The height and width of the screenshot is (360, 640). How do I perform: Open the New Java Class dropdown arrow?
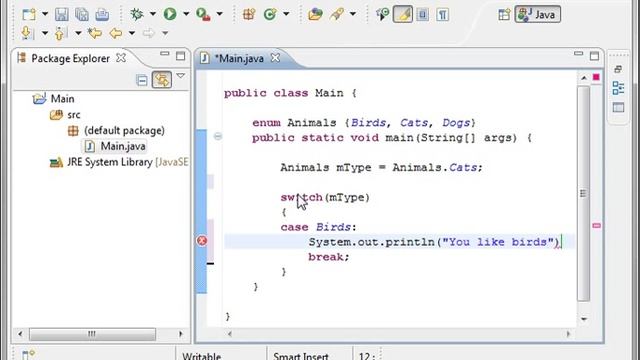click(286, 14)
